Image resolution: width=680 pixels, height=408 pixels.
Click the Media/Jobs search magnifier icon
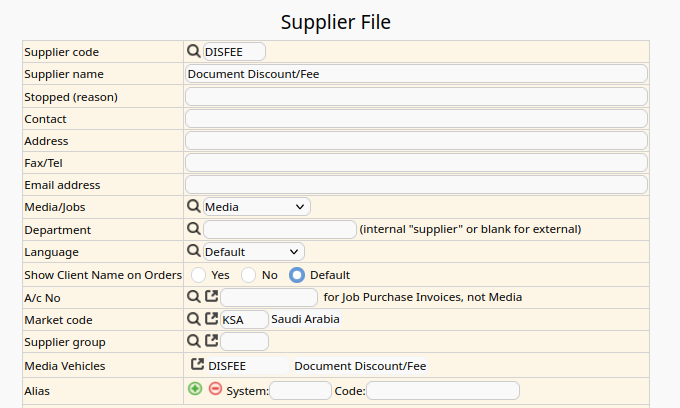pos(194,206)
